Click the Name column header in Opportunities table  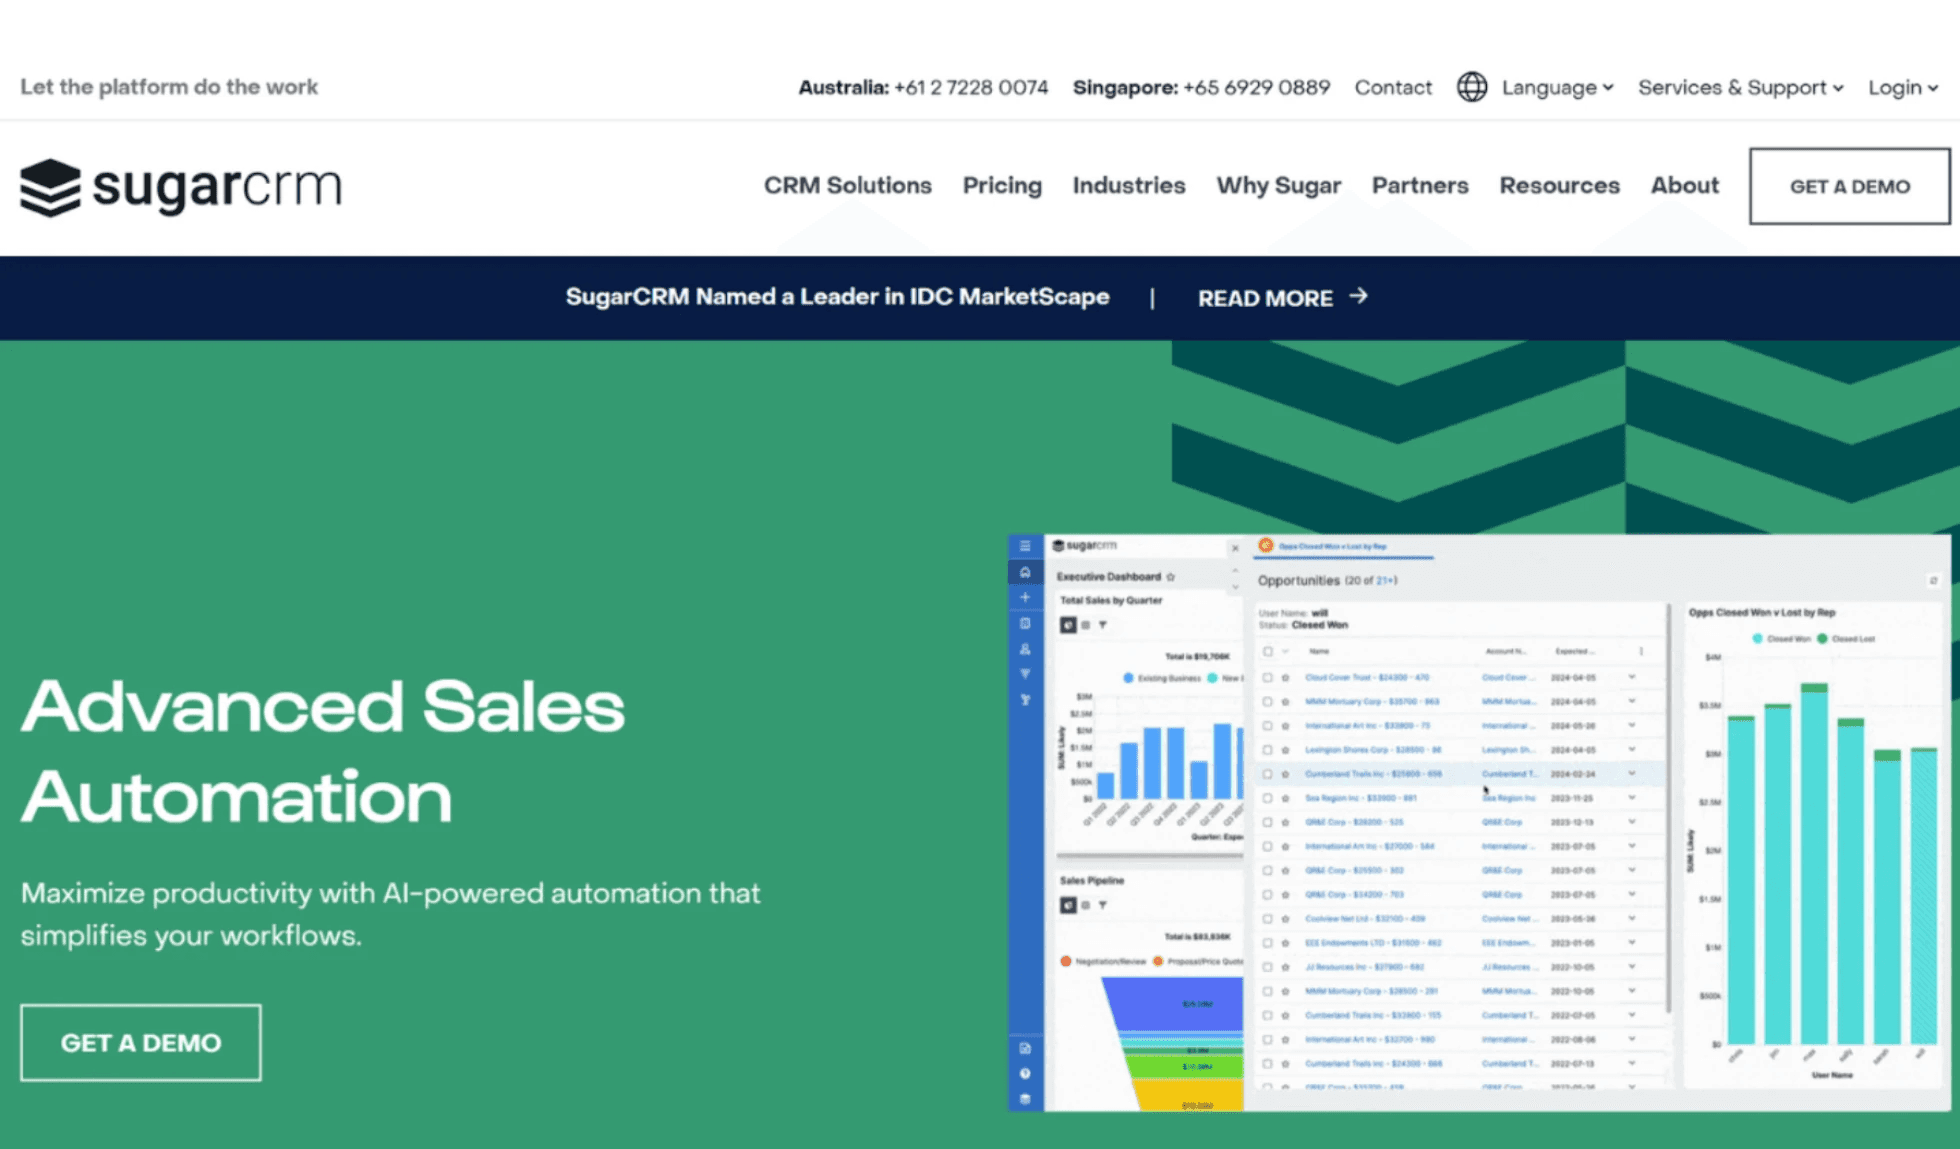[1320, 652]
